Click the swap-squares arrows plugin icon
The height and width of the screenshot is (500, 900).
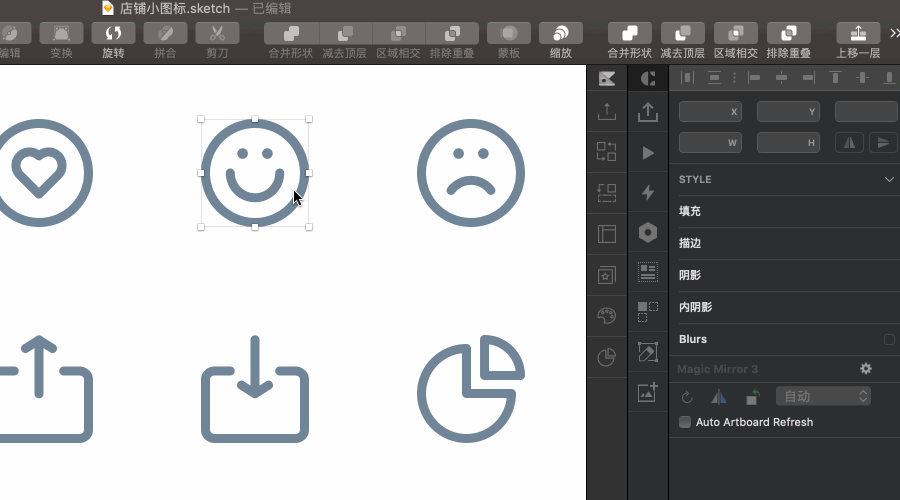(x=607, y=152)
